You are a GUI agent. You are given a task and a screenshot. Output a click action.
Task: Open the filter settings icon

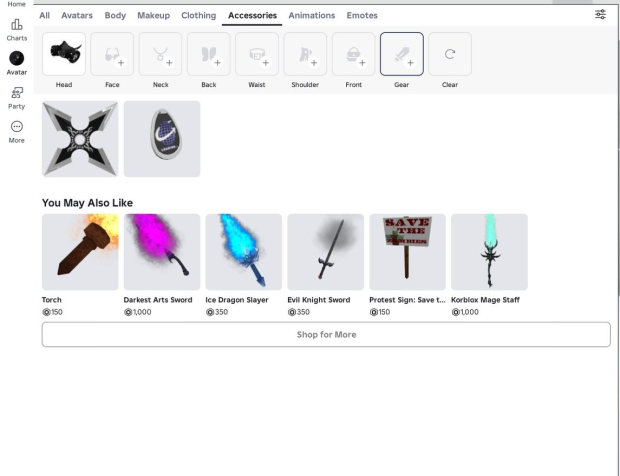coord(600,15)
